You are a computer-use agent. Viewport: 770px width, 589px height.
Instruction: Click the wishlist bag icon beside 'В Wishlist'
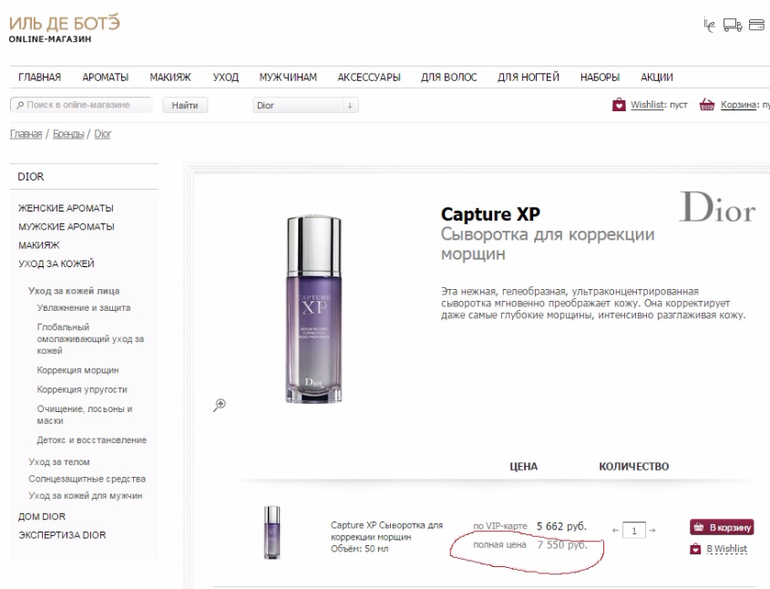click(696, 548)
